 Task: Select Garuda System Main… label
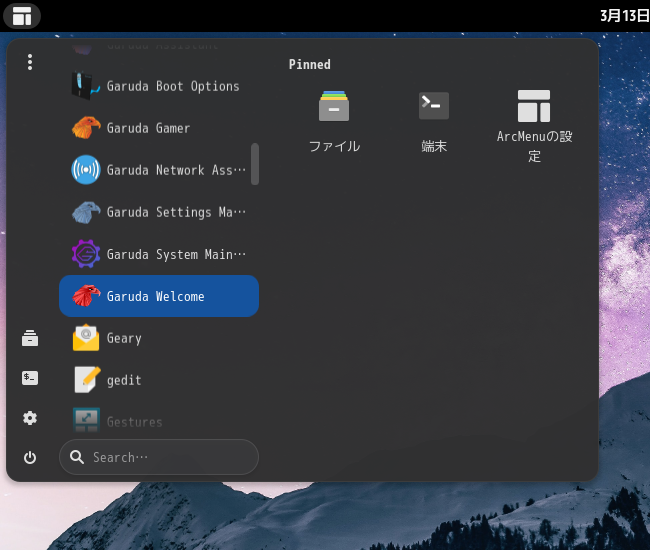click(176, 254)
